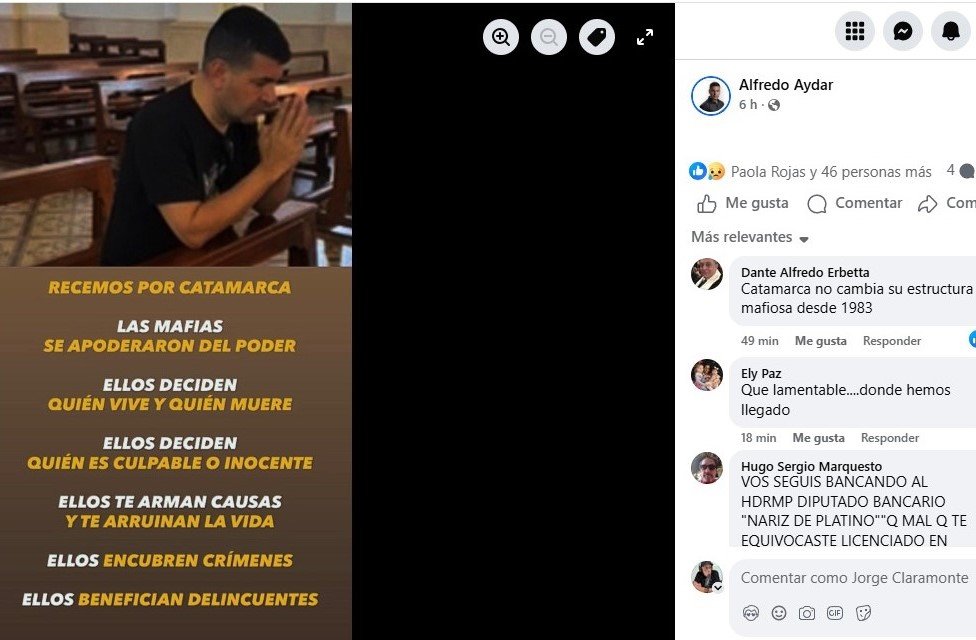
Task: Zoom in on the photo
Action: [500, 37]
